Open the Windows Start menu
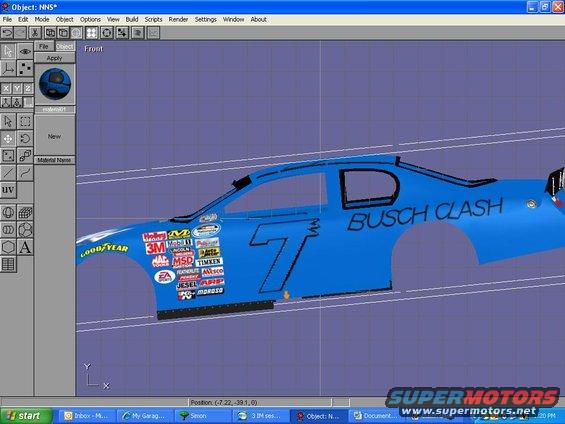The height and width of the screenshot is (424, 565). click(25, 416)
